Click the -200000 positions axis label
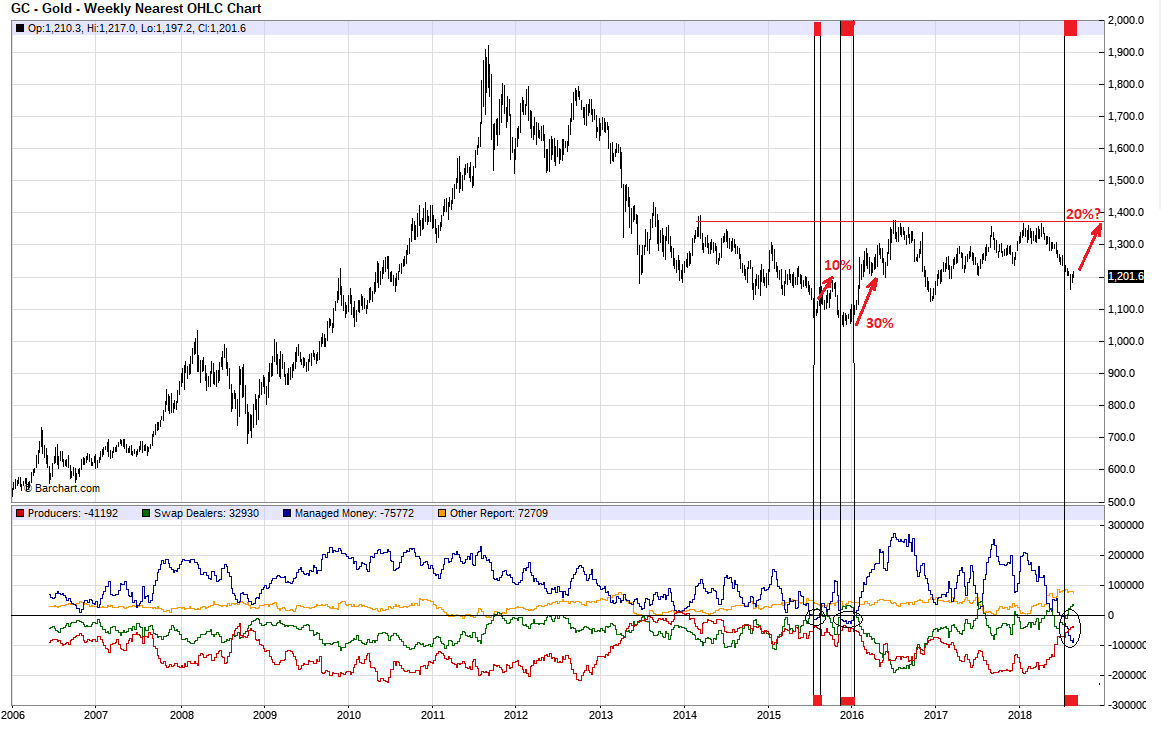This screenshot has height=734, width=1161. (x=1125, y=675)
